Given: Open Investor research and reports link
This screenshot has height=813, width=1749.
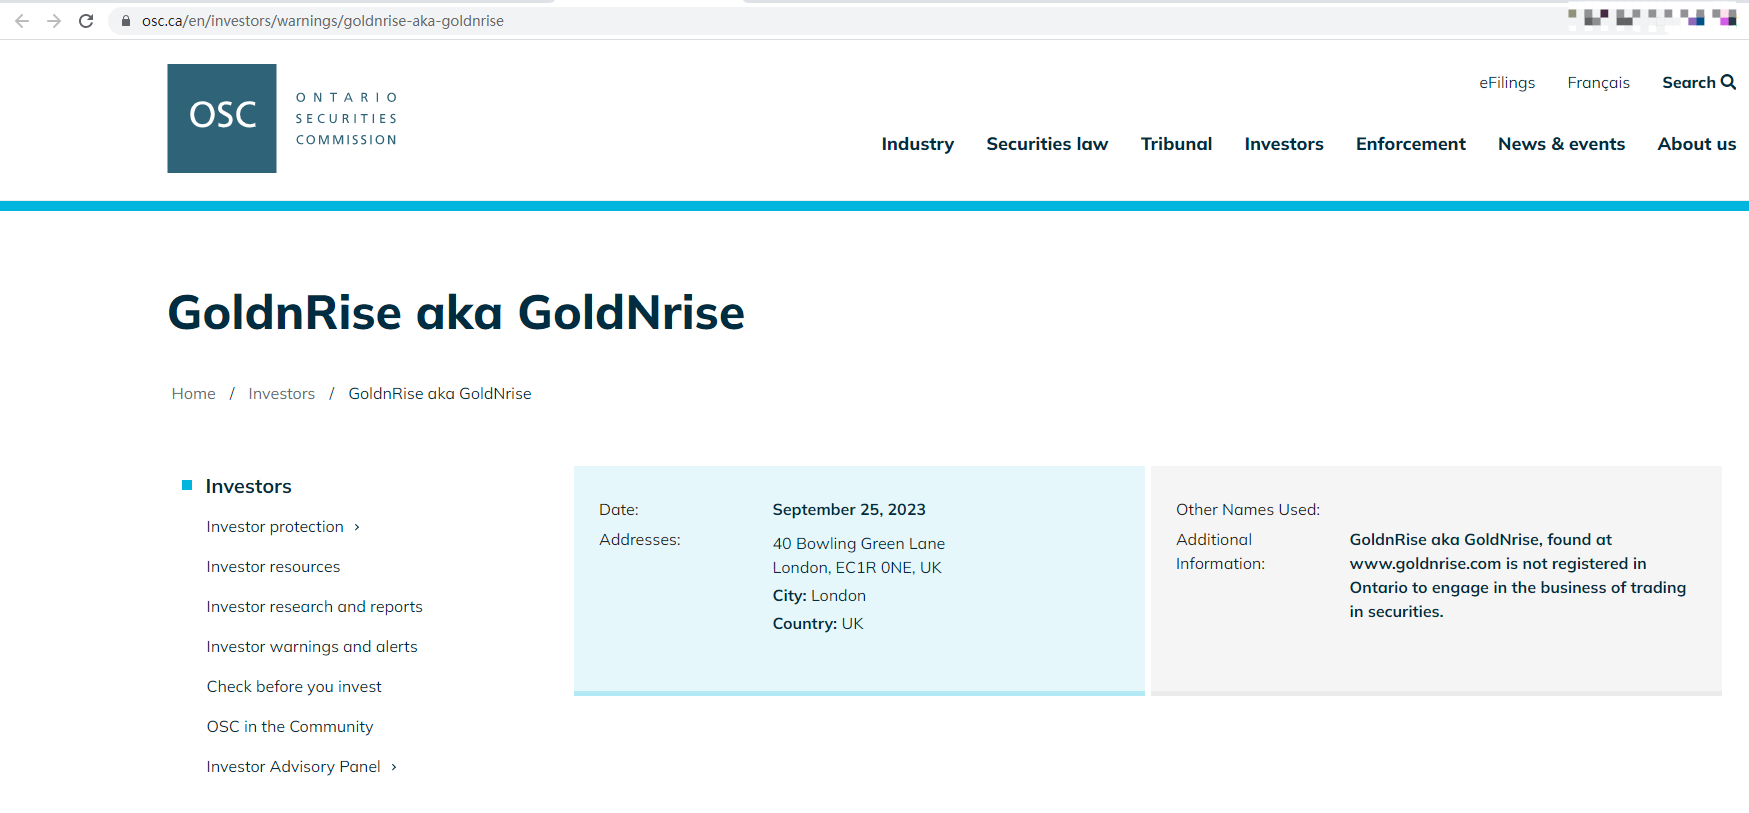Looking at the screenshot, I should (x=314, y=607).
